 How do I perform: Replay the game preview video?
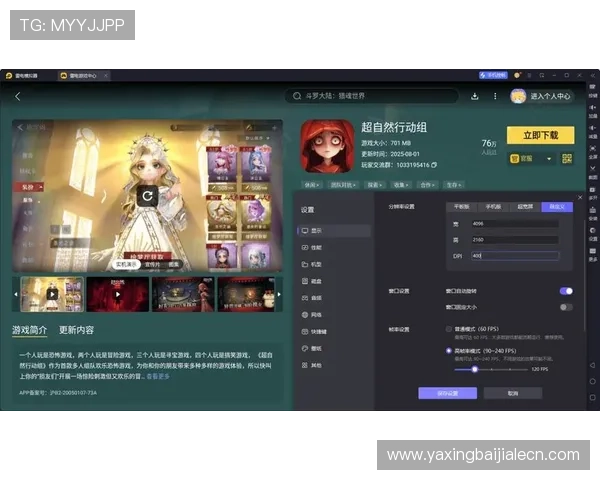point(147,196)
